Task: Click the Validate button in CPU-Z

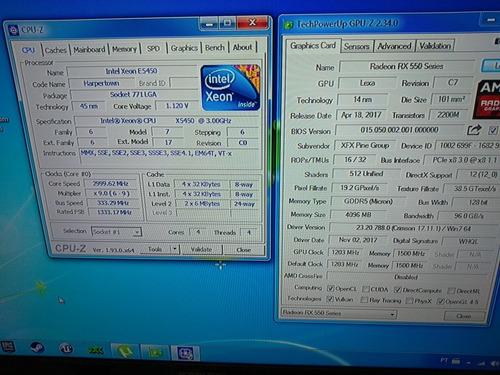Action: click(x=201, y=249)
